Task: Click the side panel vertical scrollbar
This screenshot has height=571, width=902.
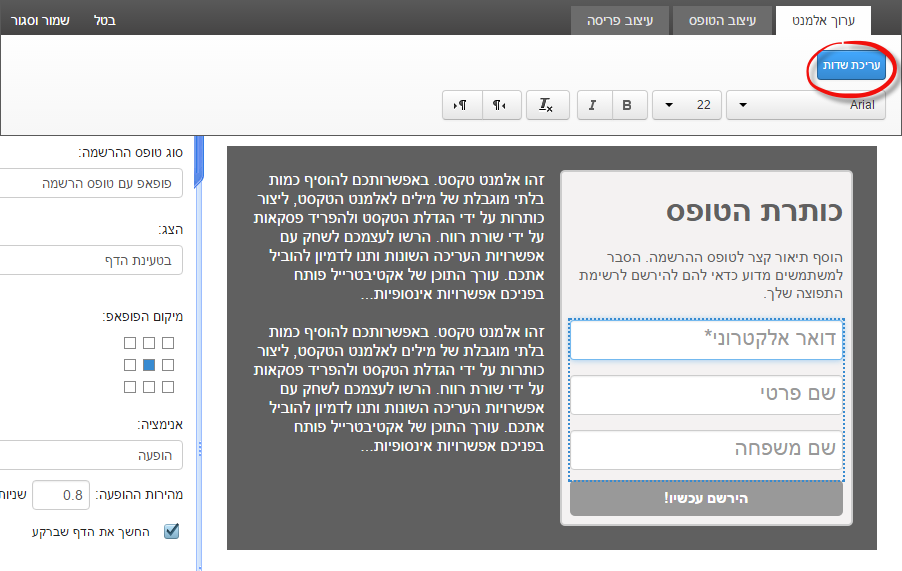Action: tap(199, 354)
